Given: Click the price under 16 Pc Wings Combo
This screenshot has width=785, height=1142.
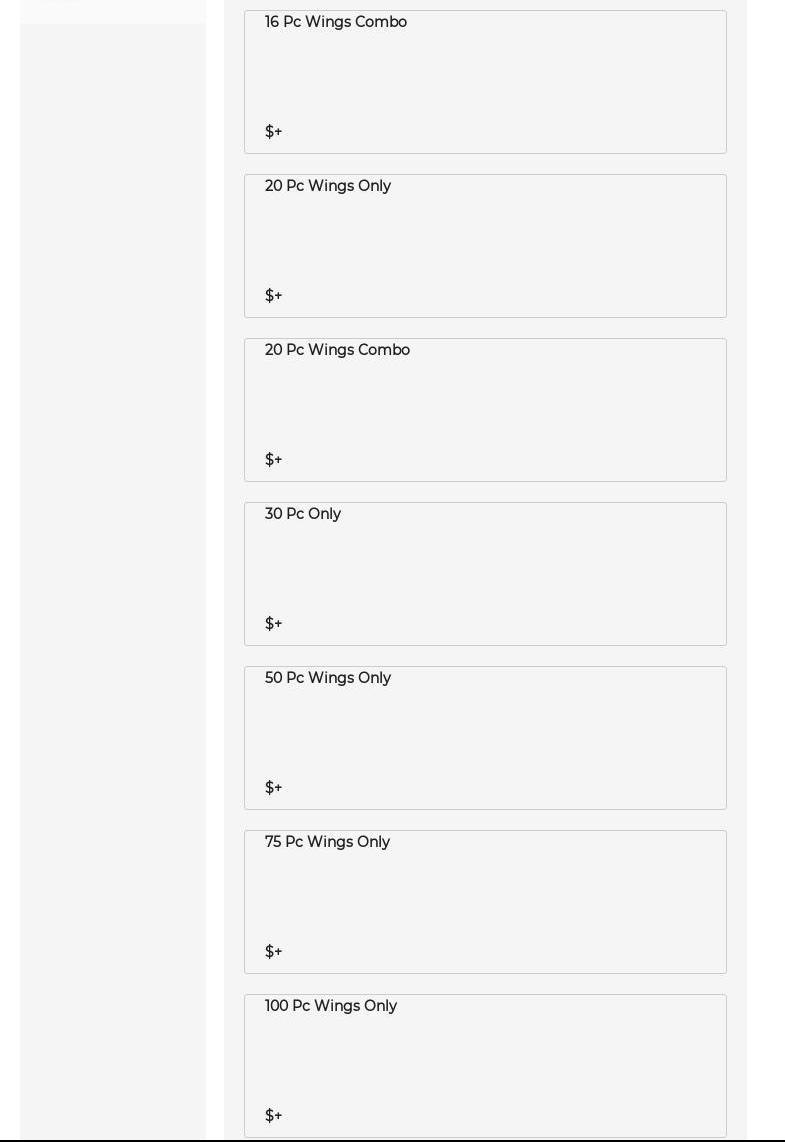Looking at the screenshot, I should [273, 132].
